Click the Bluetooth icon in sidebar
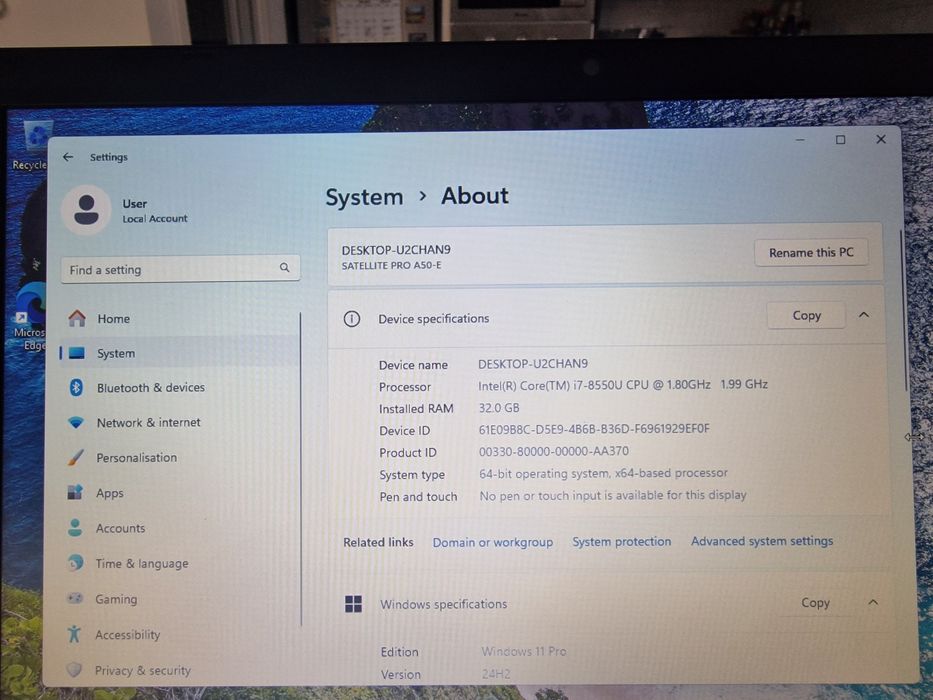Viewport: 933px width, 700px height. click(x=76, y=388)
